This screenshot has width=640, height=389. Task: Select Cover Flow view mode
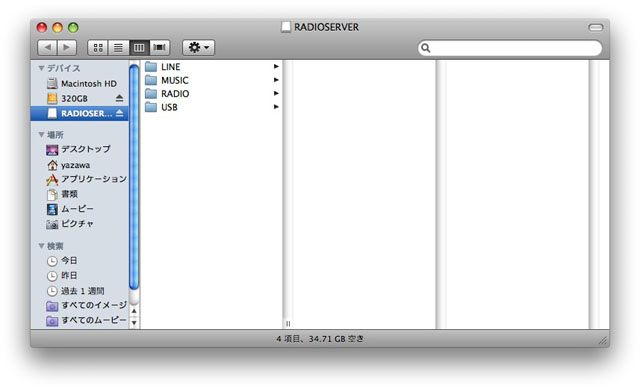coord(160,48)
